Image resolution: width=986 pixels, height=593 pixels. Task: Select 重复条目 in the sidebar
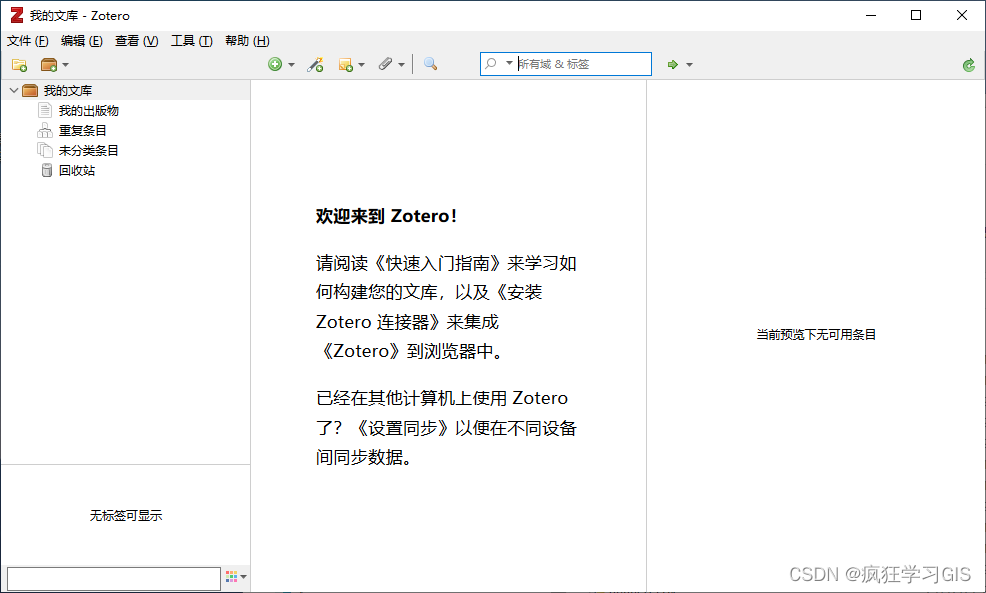[84, 130]
